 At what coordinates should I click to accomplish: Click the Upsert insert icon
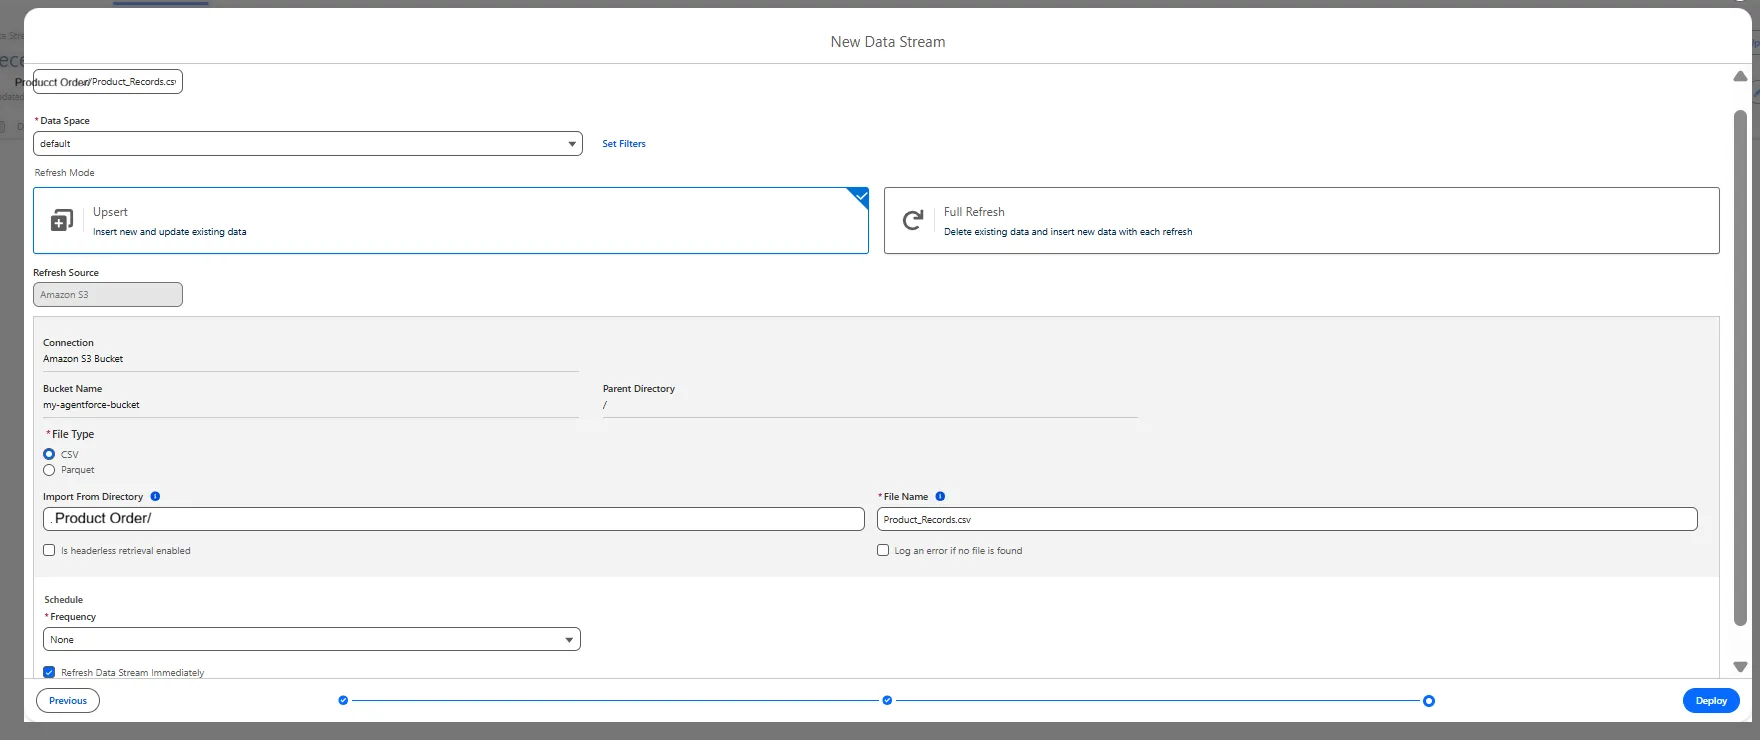(62, 220)
